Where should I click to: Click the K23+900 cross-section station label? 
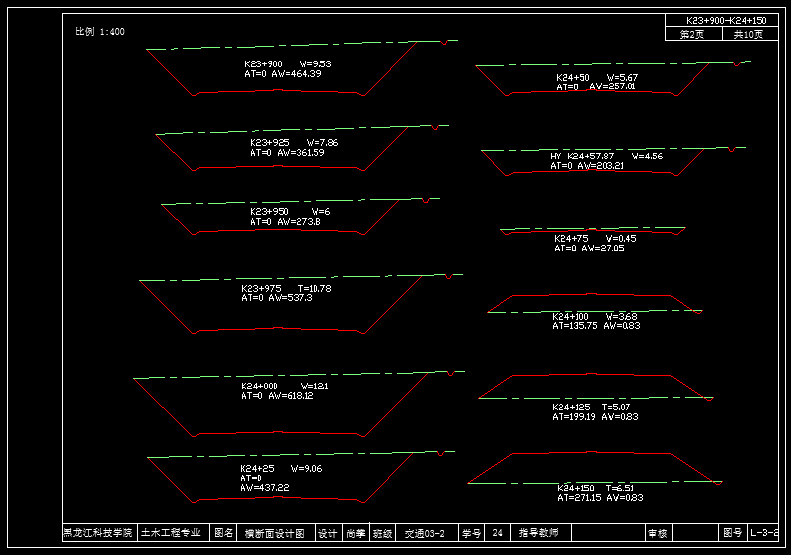(x=263, y=64)
